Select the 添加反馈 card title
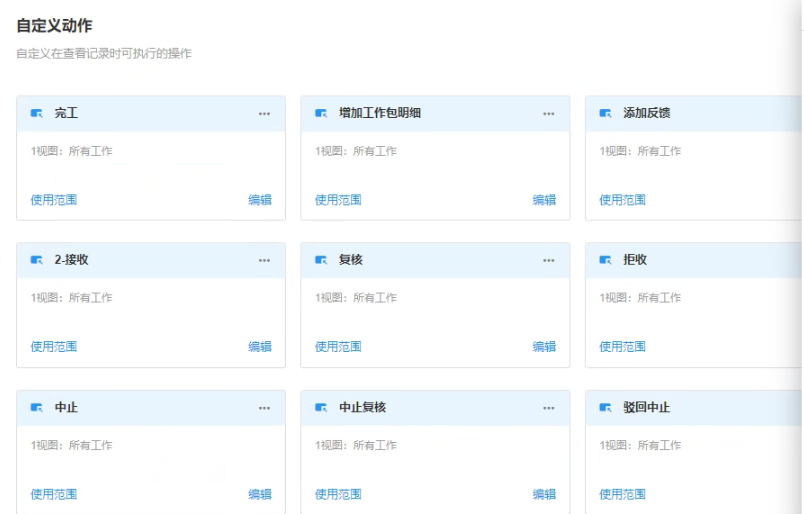Image resolution: width=804 pixels, height=514 pixels. [646, 114]
